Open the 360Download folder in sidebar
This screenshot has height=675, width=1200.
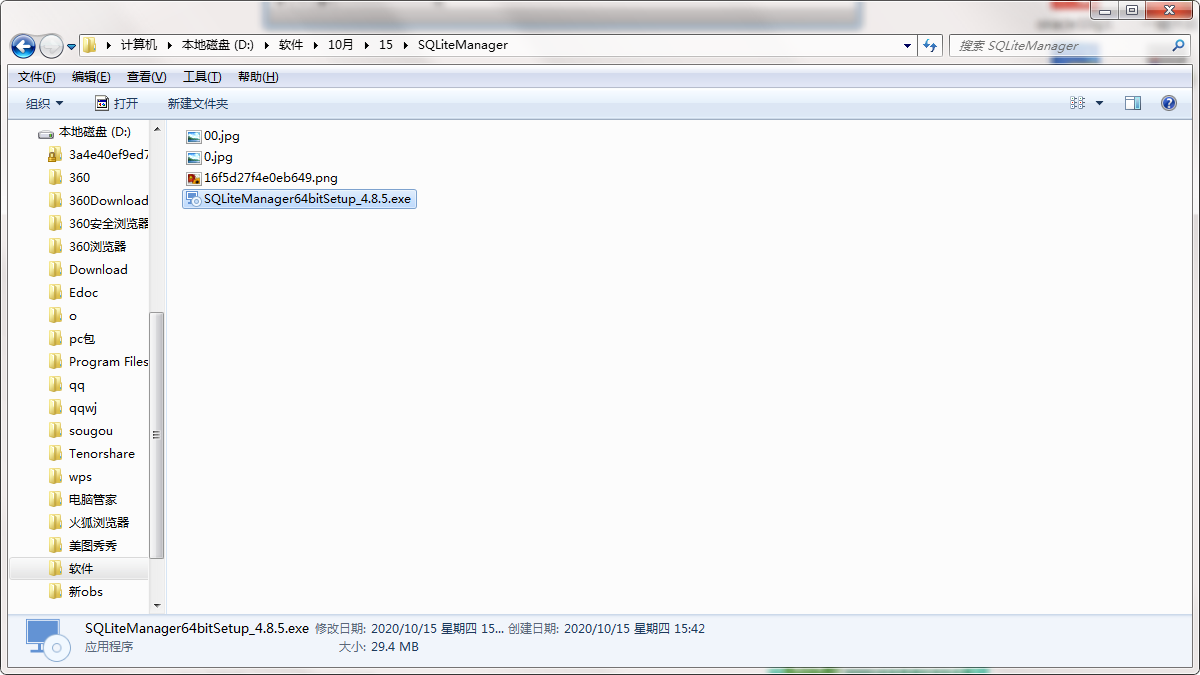coord(98,200)
